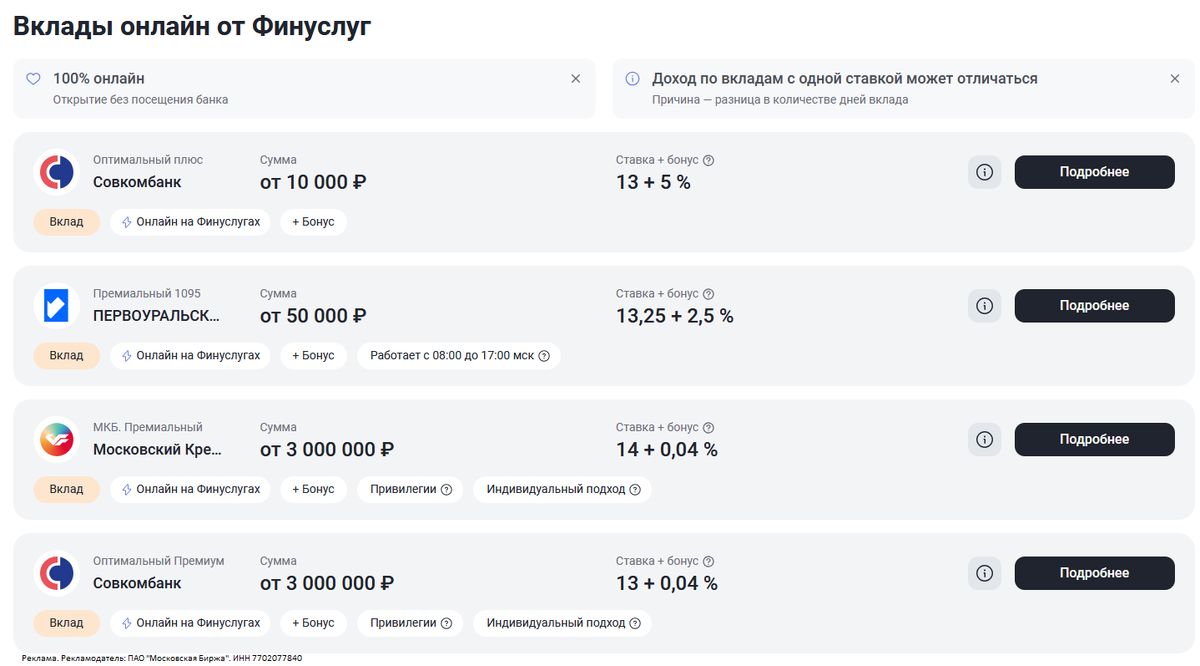This screenshot has width=1200, height=666.
Task: Dismiss the "Доход по вкладам" info banner
Action: [1175, 79]
